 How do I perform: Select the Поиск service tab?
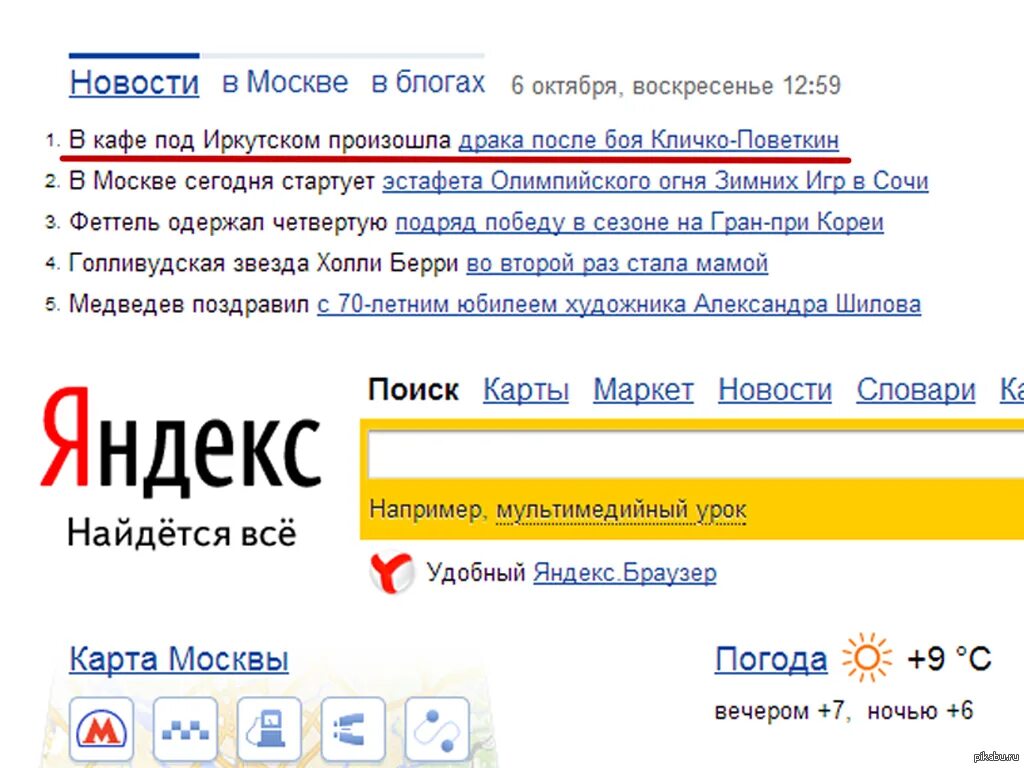(413, 390)
